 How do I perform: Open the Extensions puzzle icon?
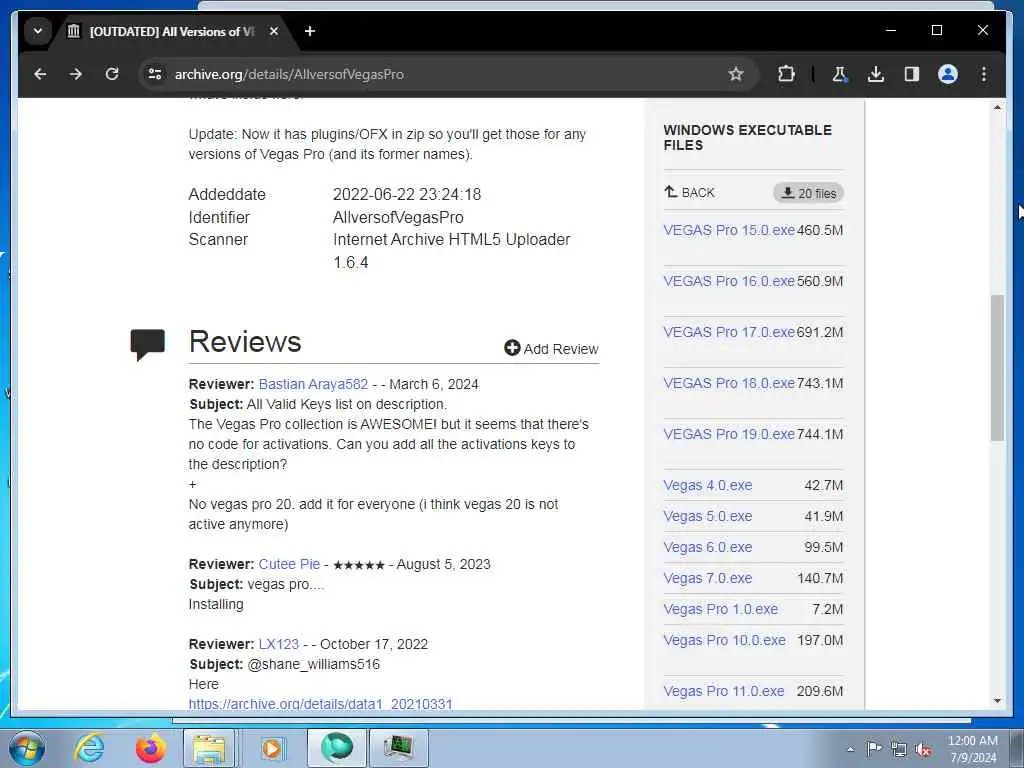[786, 74]
